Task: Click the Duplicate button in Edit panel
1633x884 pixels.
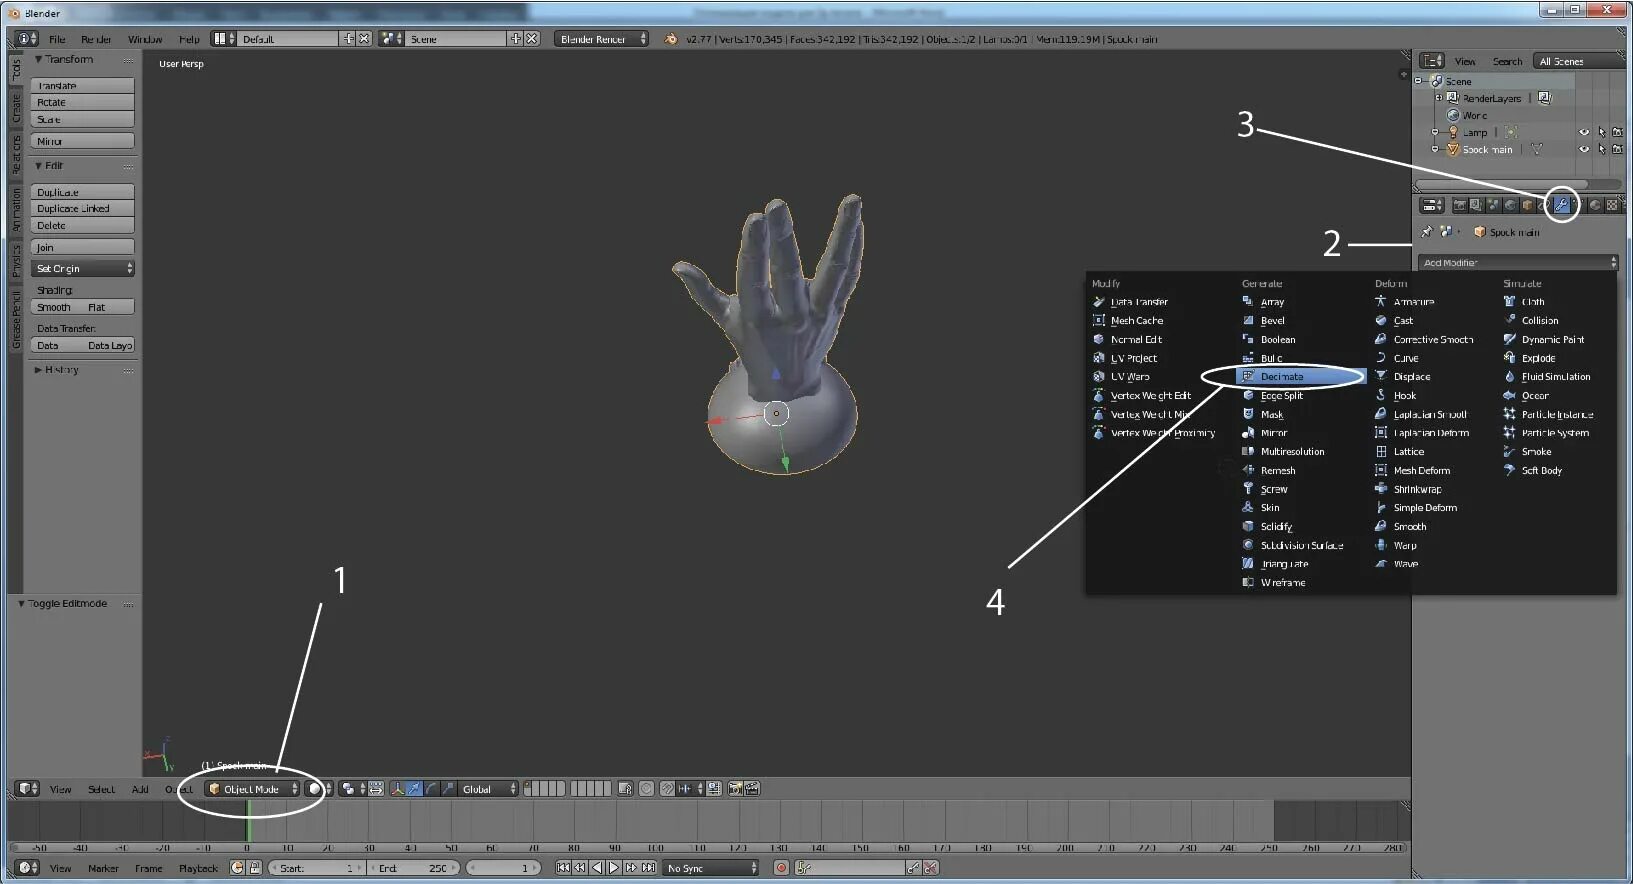Action: point(83,192)
